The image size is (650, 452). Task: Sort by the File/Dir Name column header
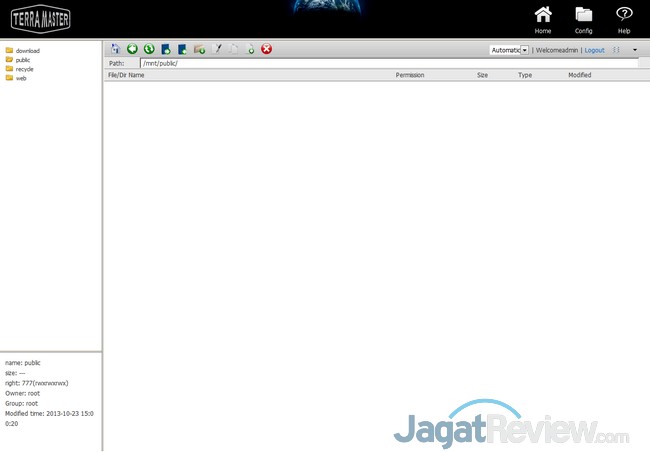coord(126,75)
